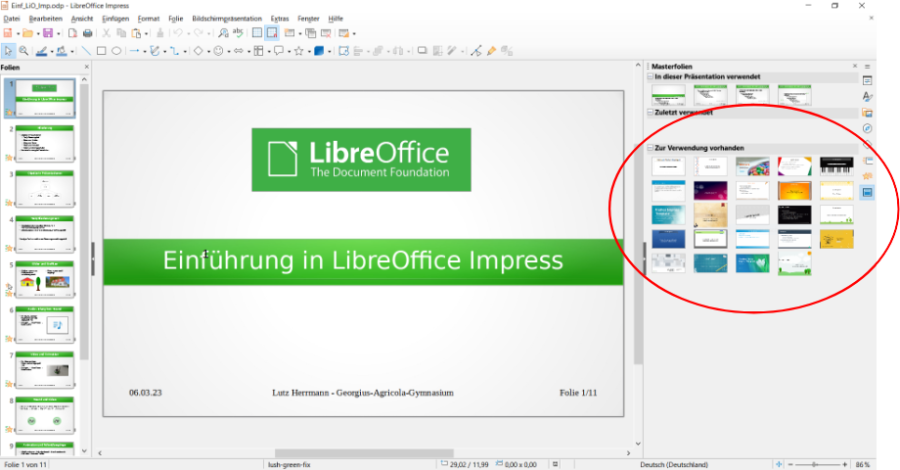Open the Einfügen menu

point(115,18)
